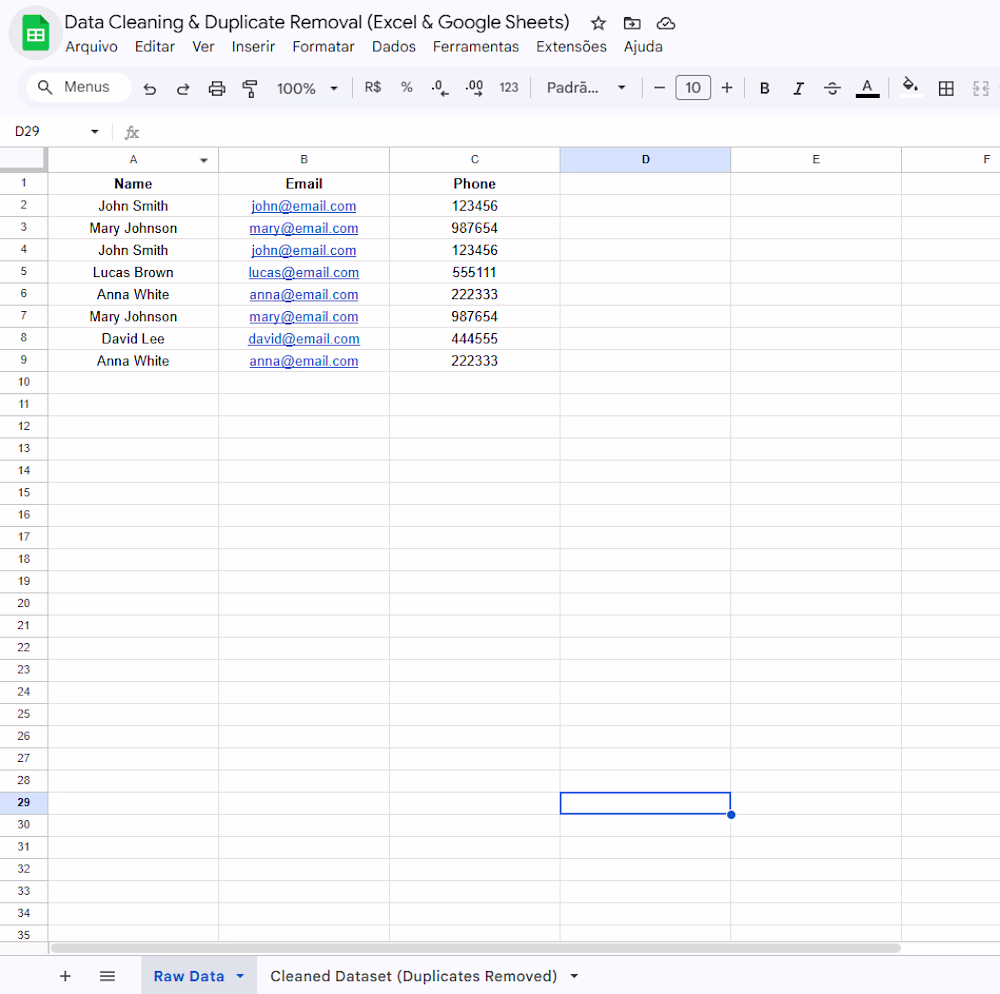
Task: Select phone value 444555
Action: coord(474,339)
